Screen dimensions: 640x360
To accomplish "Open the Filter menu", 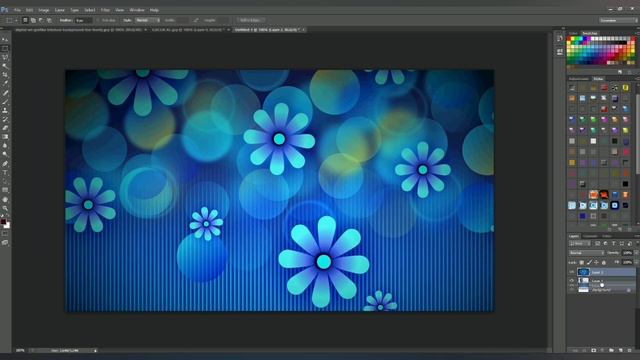I will (105, 10).
